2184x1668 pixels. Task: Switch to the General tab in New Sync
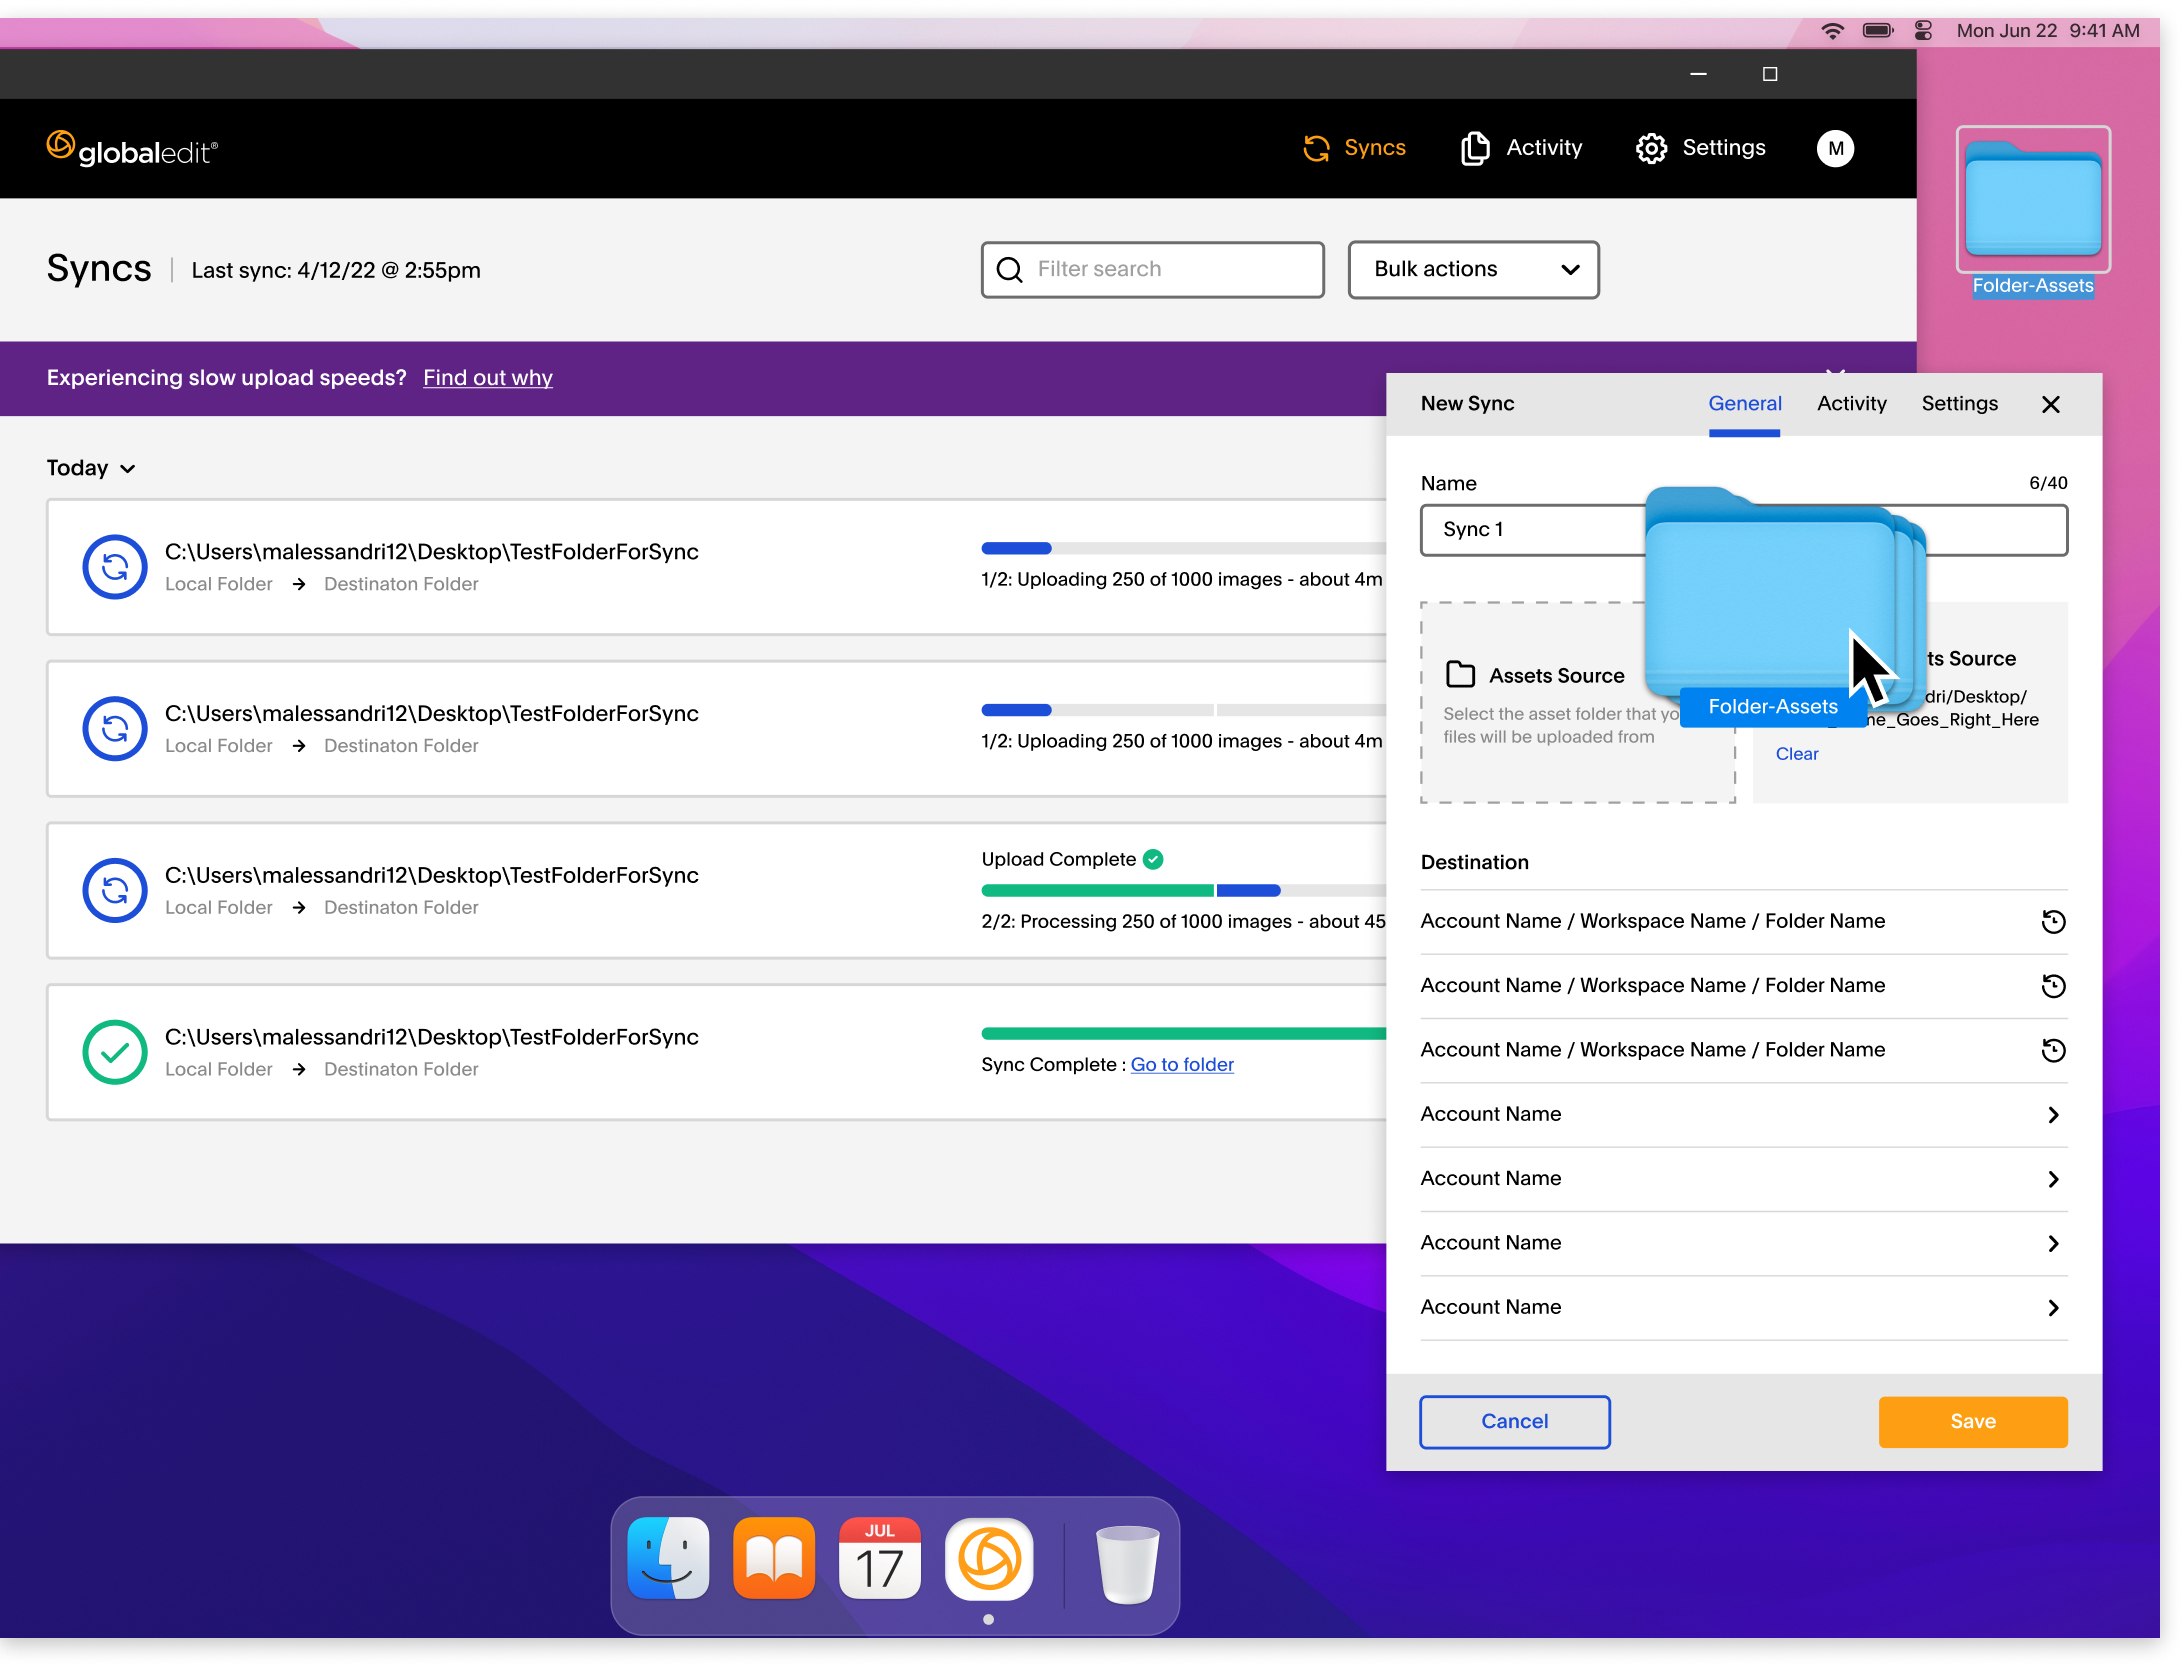(1744, 404)
